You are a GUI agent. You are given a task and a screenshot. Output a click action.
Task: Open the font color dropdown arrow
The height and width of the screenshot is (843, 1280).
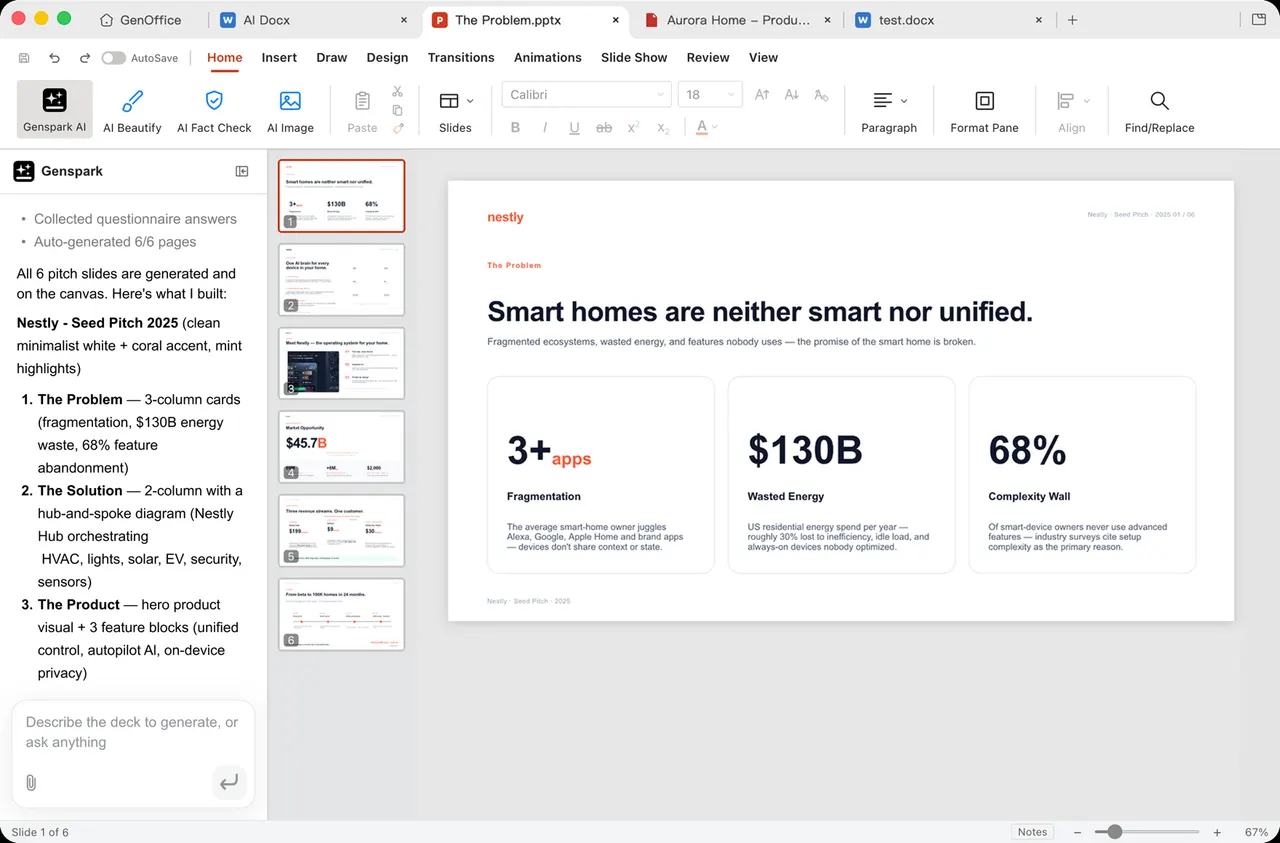(x=715, y=128)
